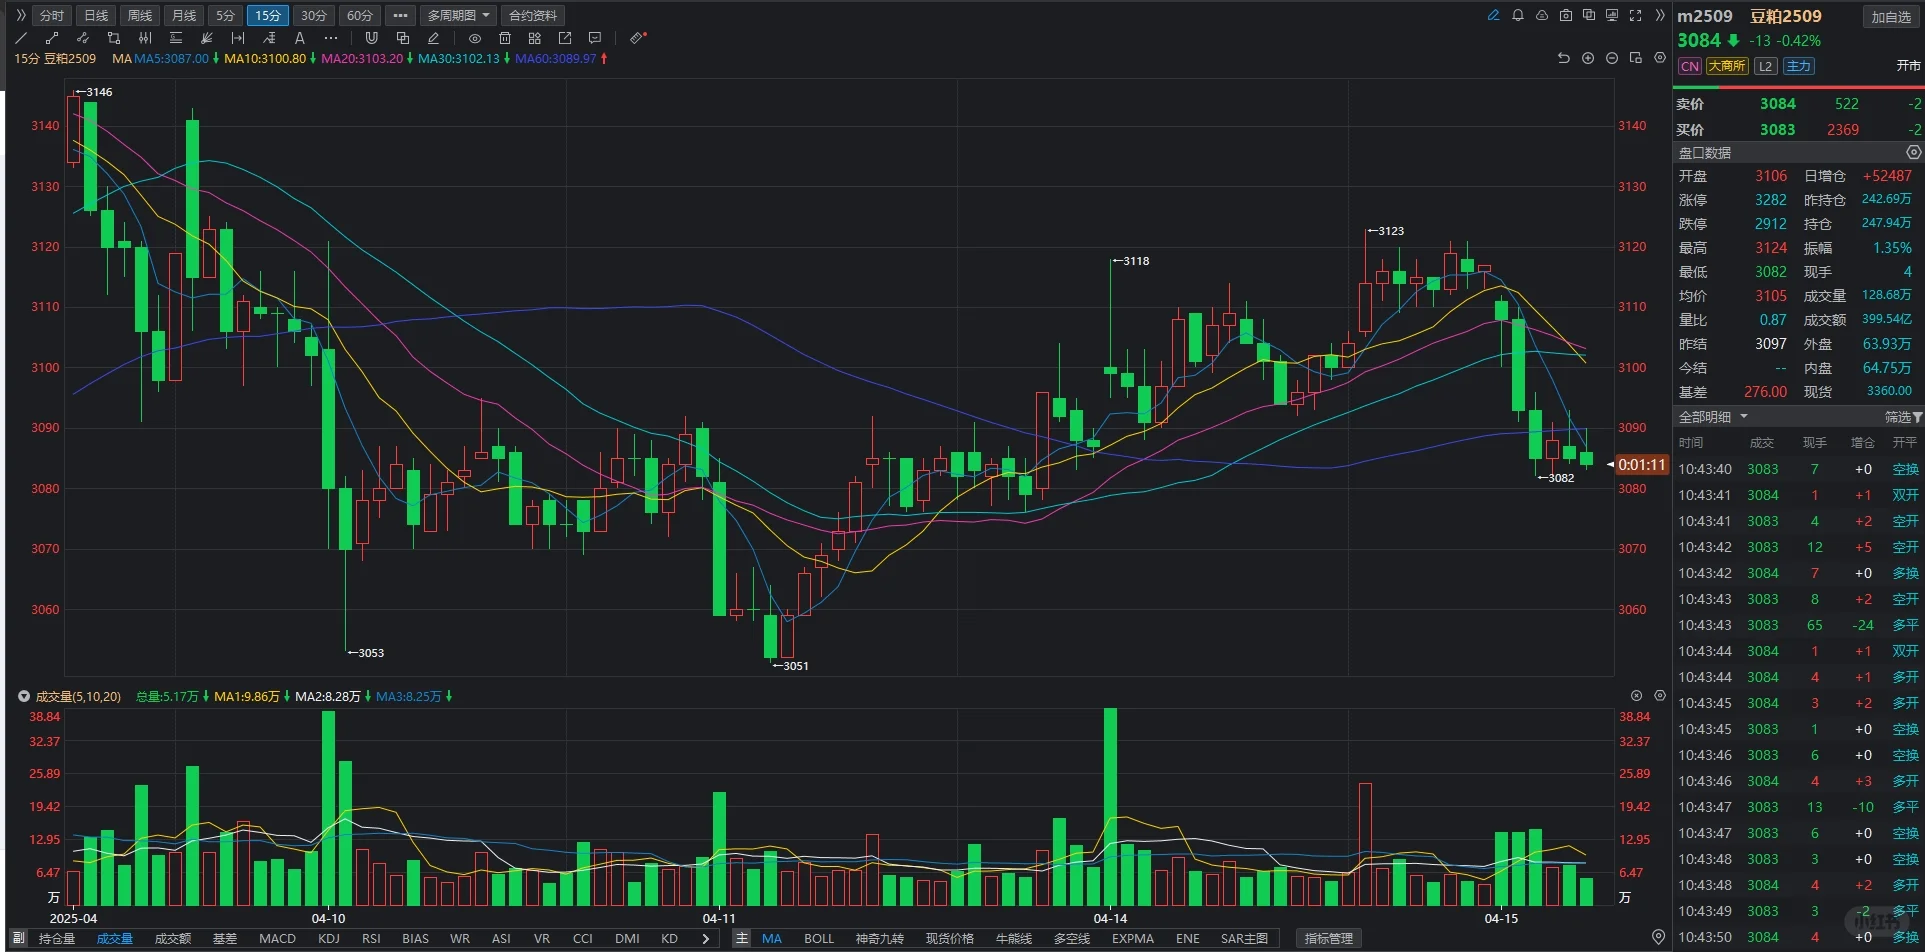Open more drawing tools ellipsis
The height and width of the screenshot is (952, 1925).
click(x=331, y=38)
